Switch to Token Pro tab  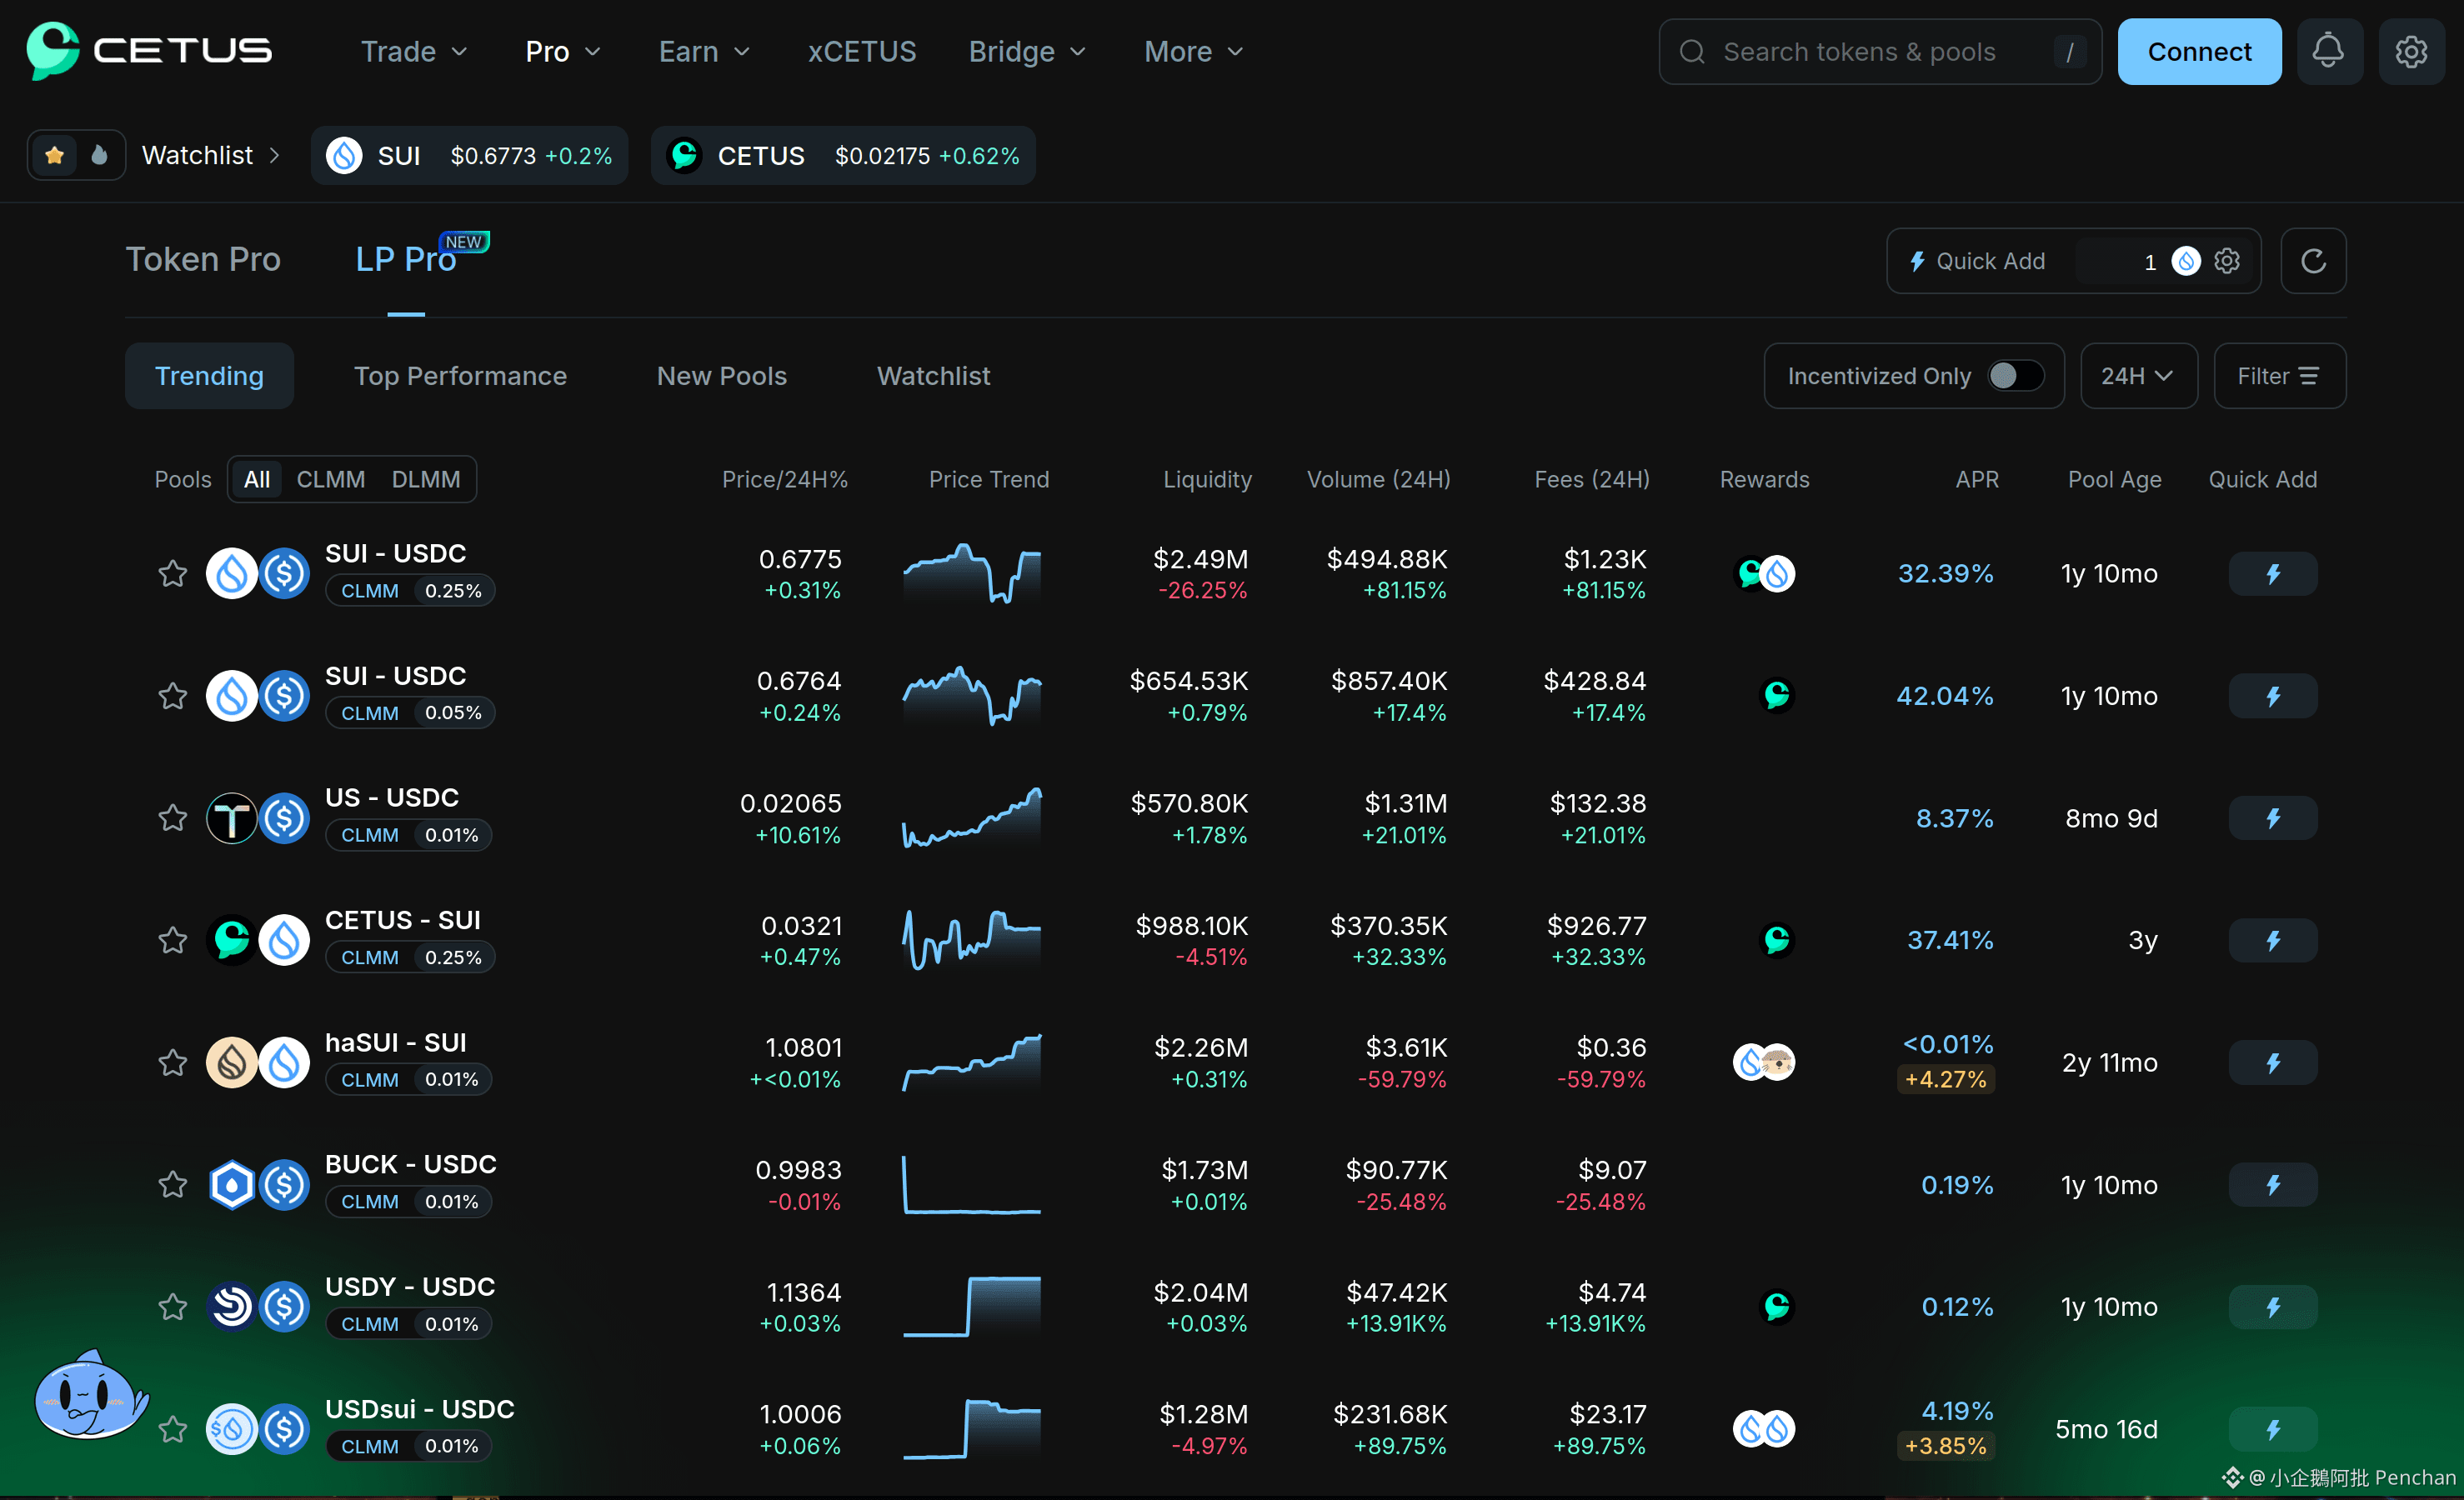point(203,259)
